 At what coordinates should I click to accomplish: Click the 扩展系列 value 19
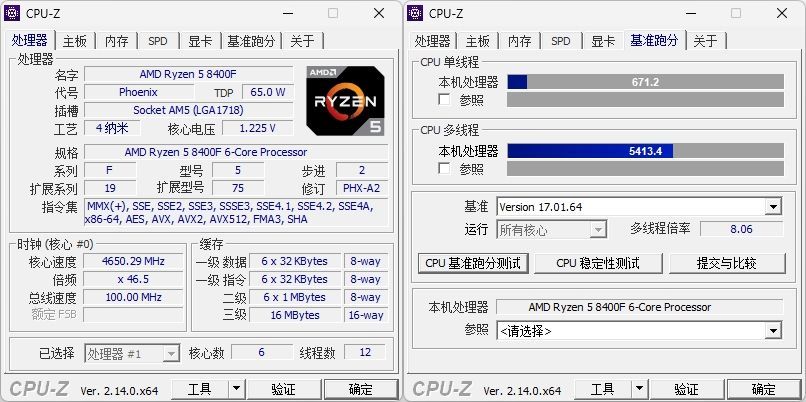pos(110,188)
